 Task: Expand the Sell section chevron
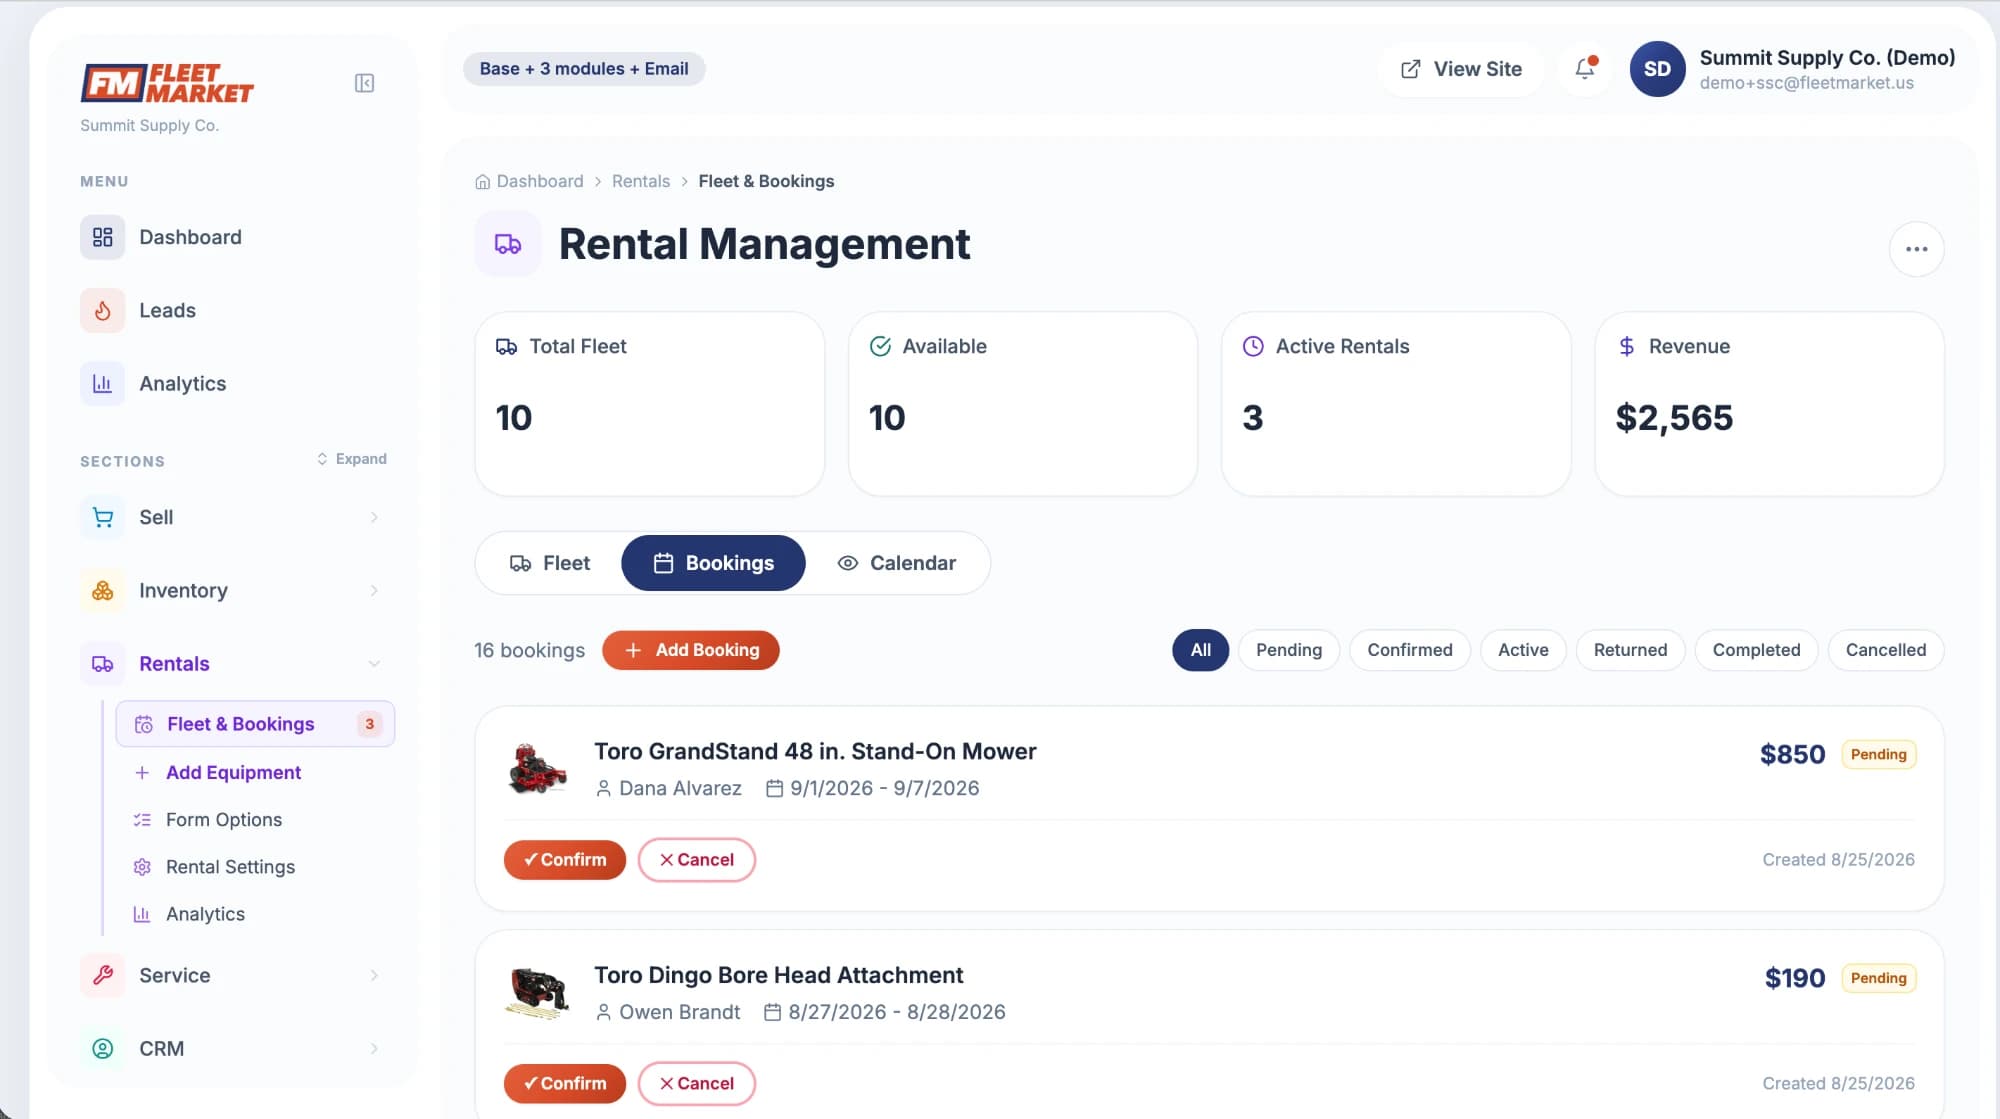(x=374, y=517)
